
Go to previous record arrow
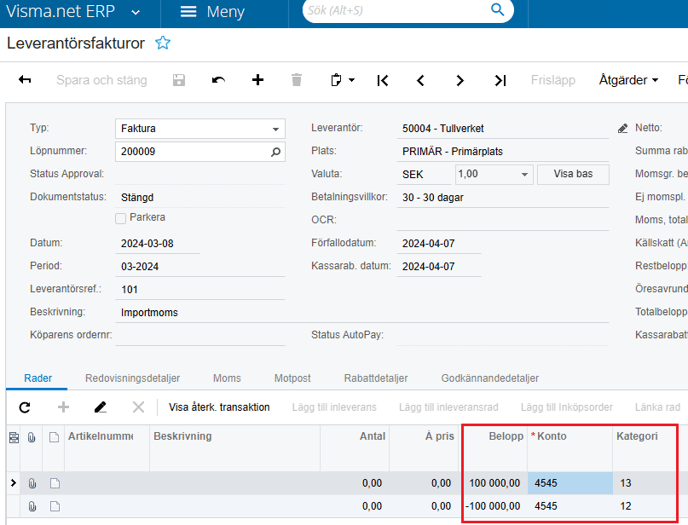(420, 80)
